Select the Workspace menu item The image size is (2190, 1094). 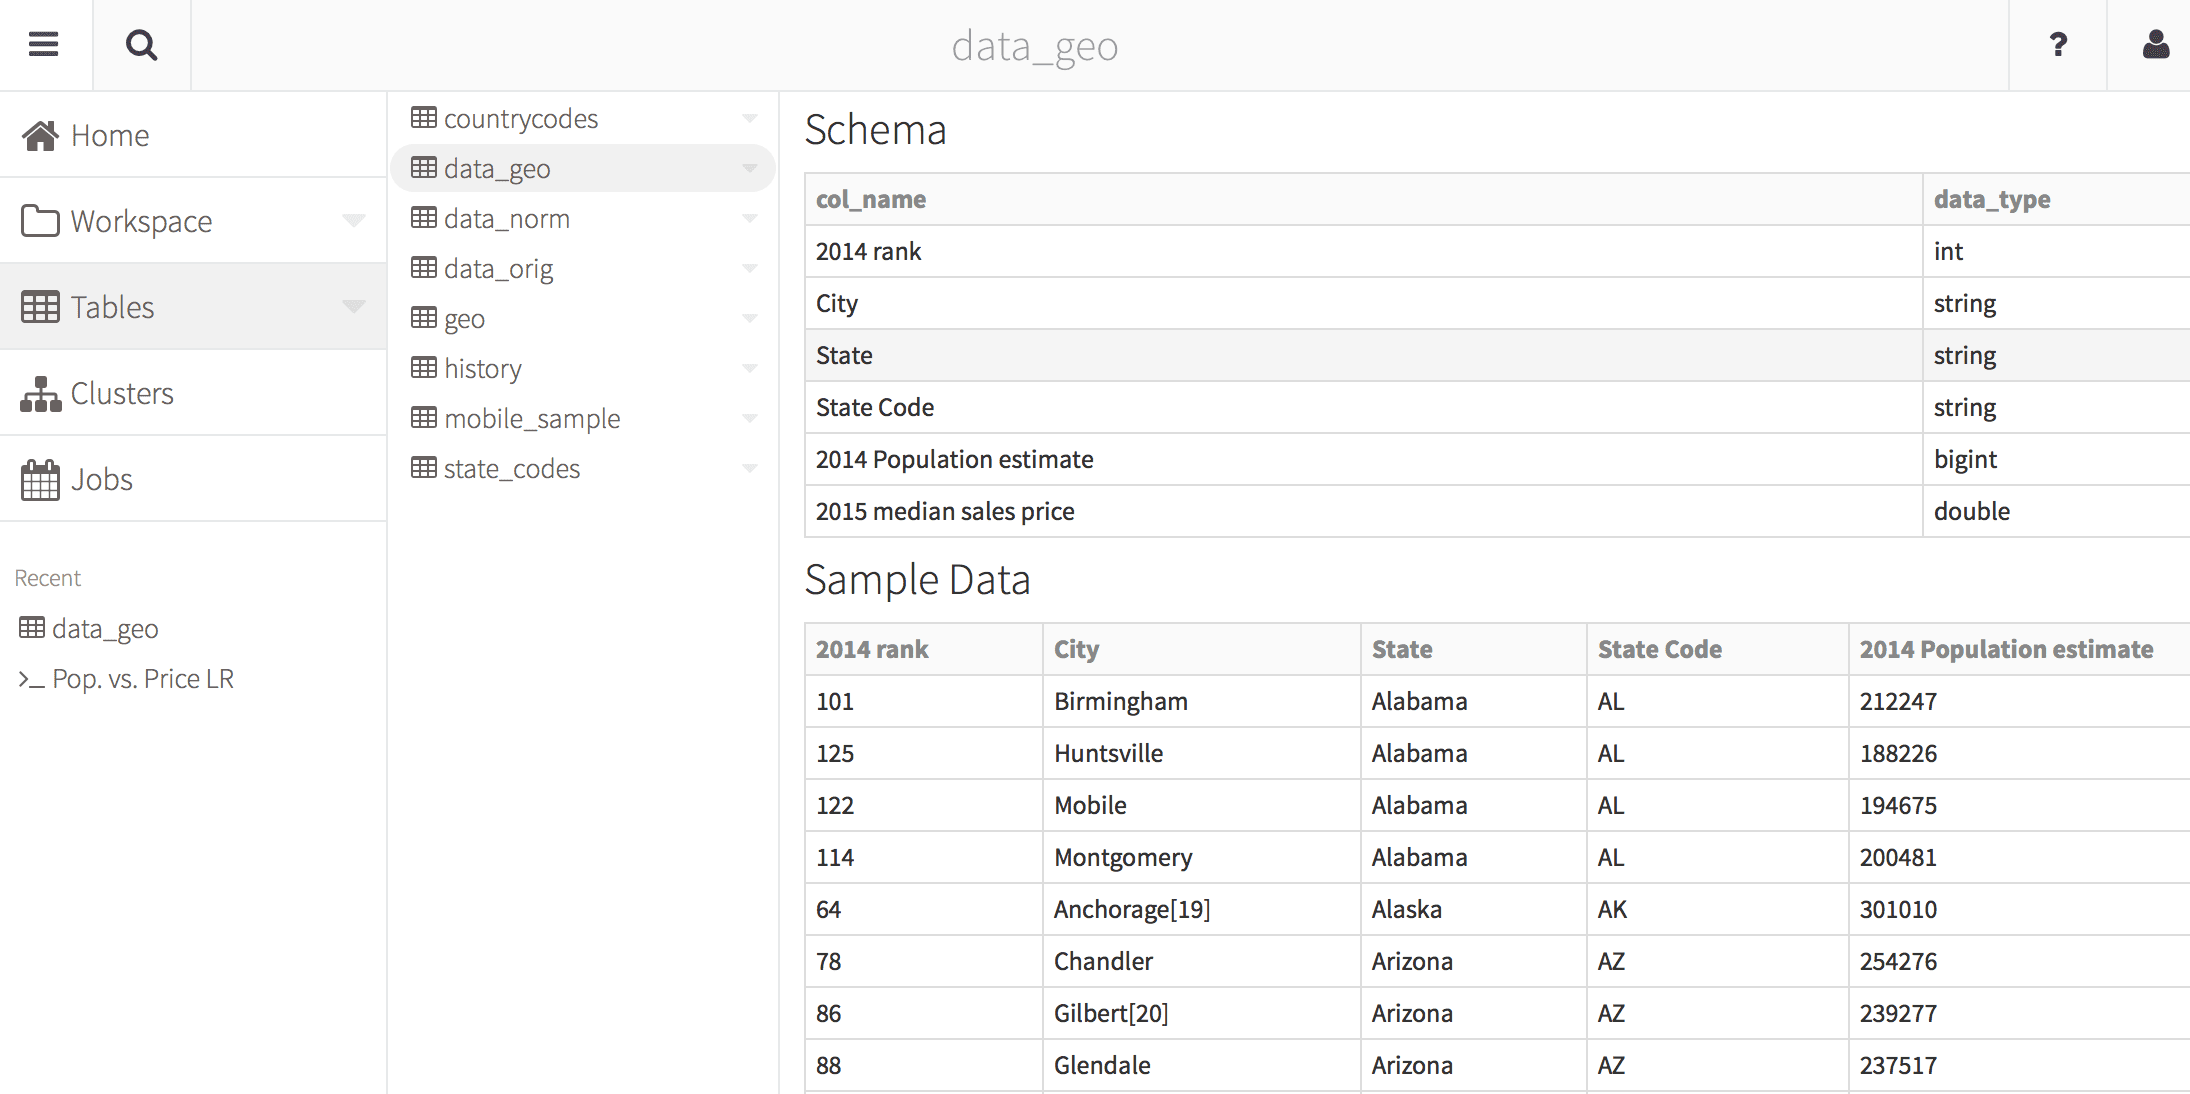click(x=141, y=221)
